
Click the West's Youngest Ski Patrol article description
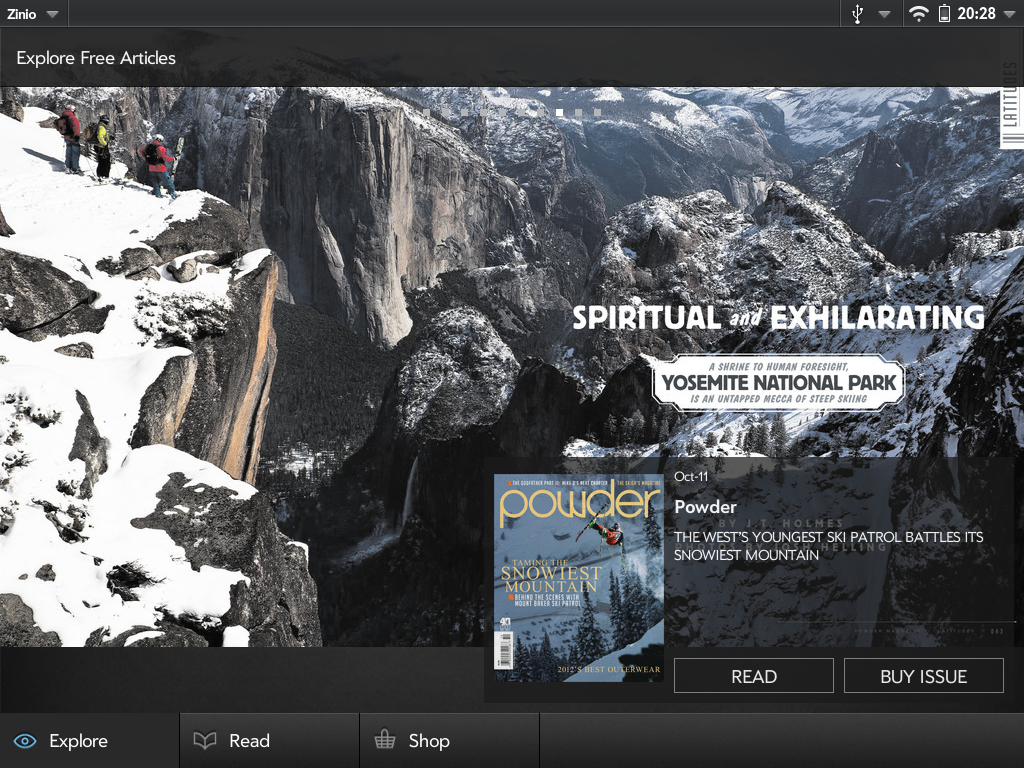829,546
